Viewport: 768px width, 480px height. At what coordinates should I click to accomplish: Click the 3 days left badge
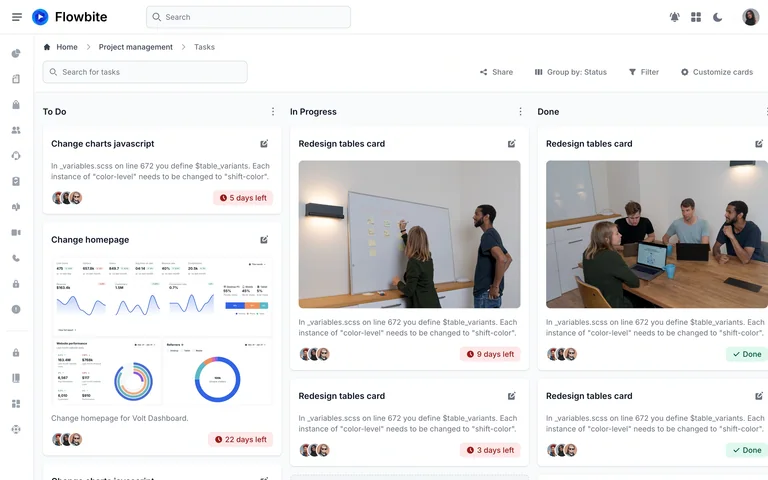tap(490, 450)
